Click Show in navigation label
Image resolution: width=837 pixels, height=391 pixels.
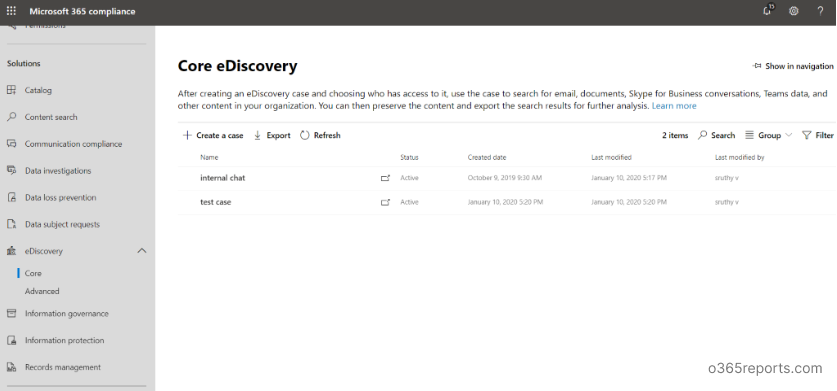coord(799,66)
